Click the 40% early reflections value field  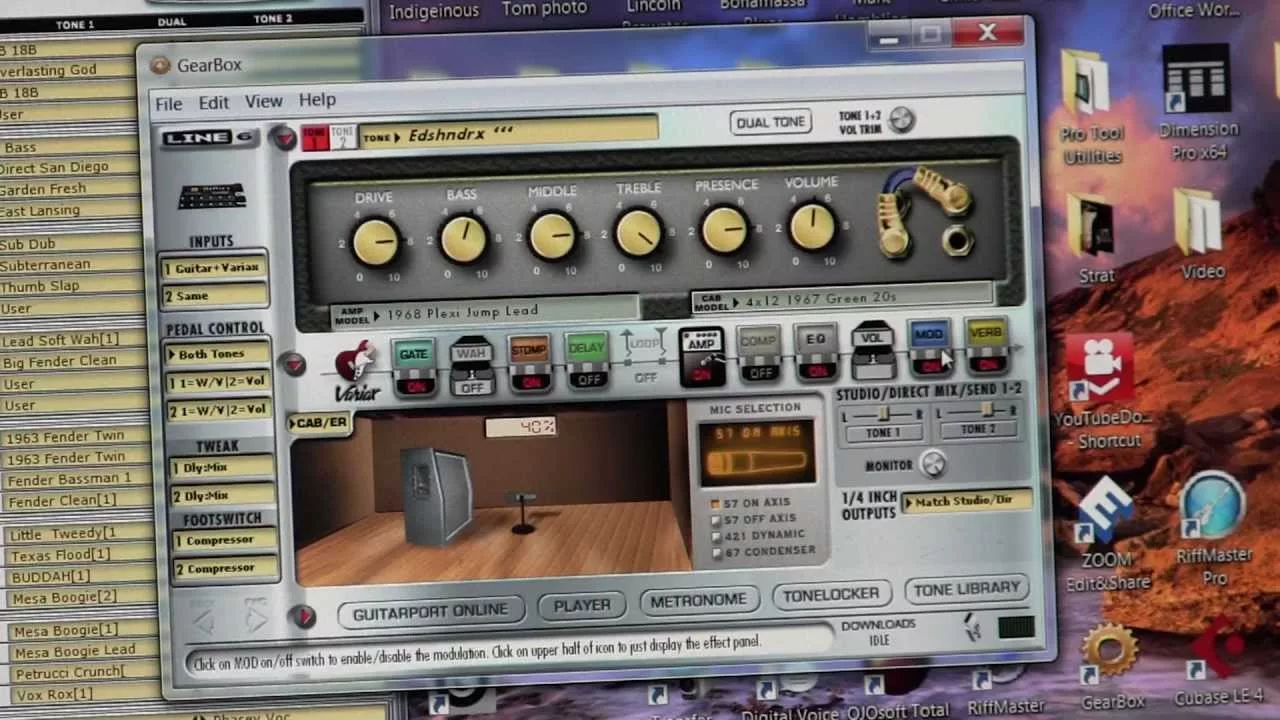[520, 427]
